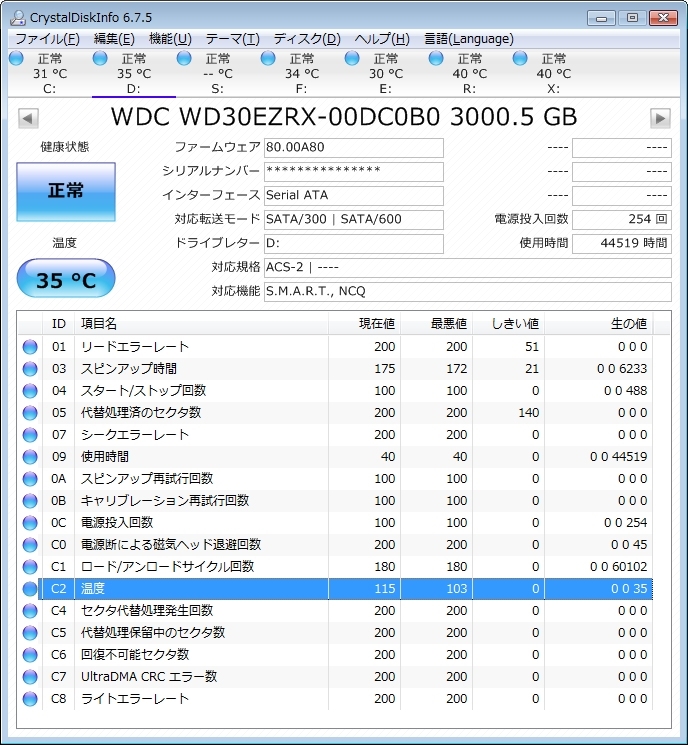Image resolution: width=688 pixels, height=745 pixels.
Task: Click the power-on count field 254 回
Action: pos(621,220)
